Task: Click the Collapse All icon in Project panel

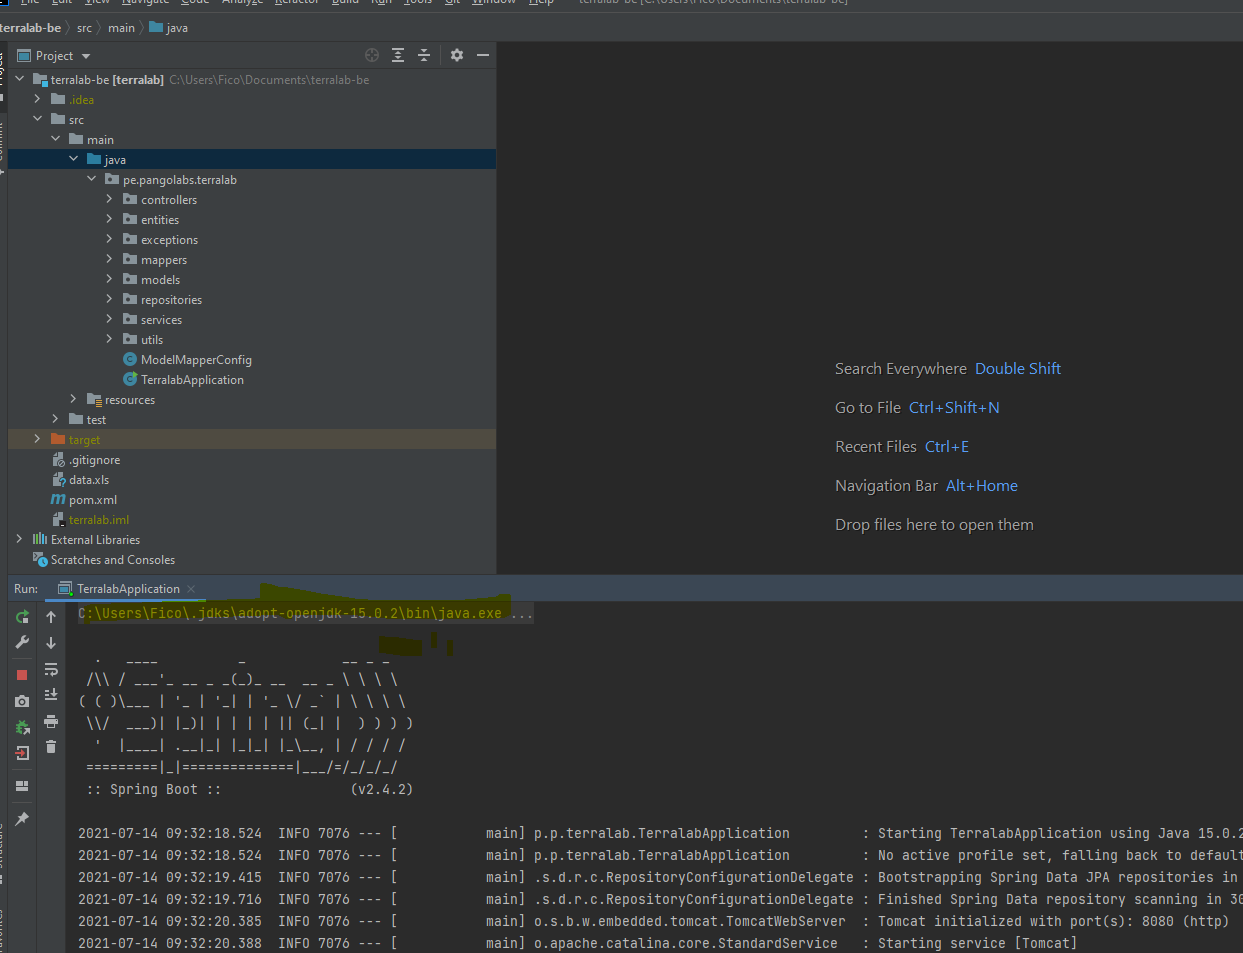Action: coord(424,55)
